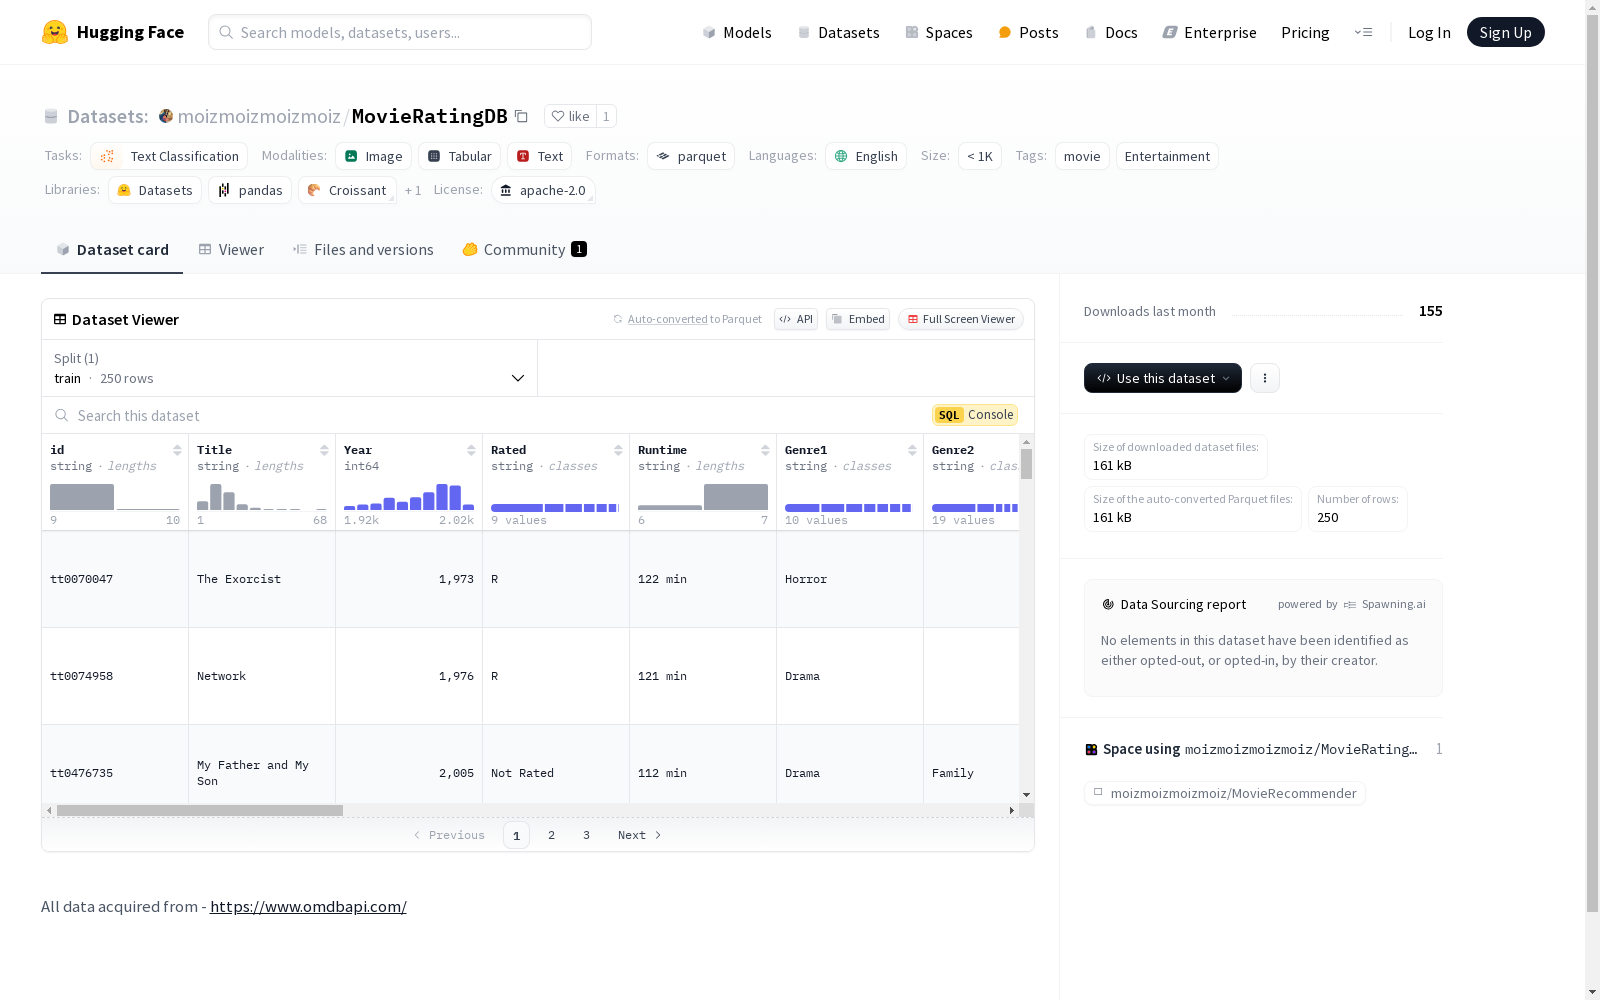Click the Embed button
Viewport: 1600px width, 1000px height.
[x=858, y=319]
